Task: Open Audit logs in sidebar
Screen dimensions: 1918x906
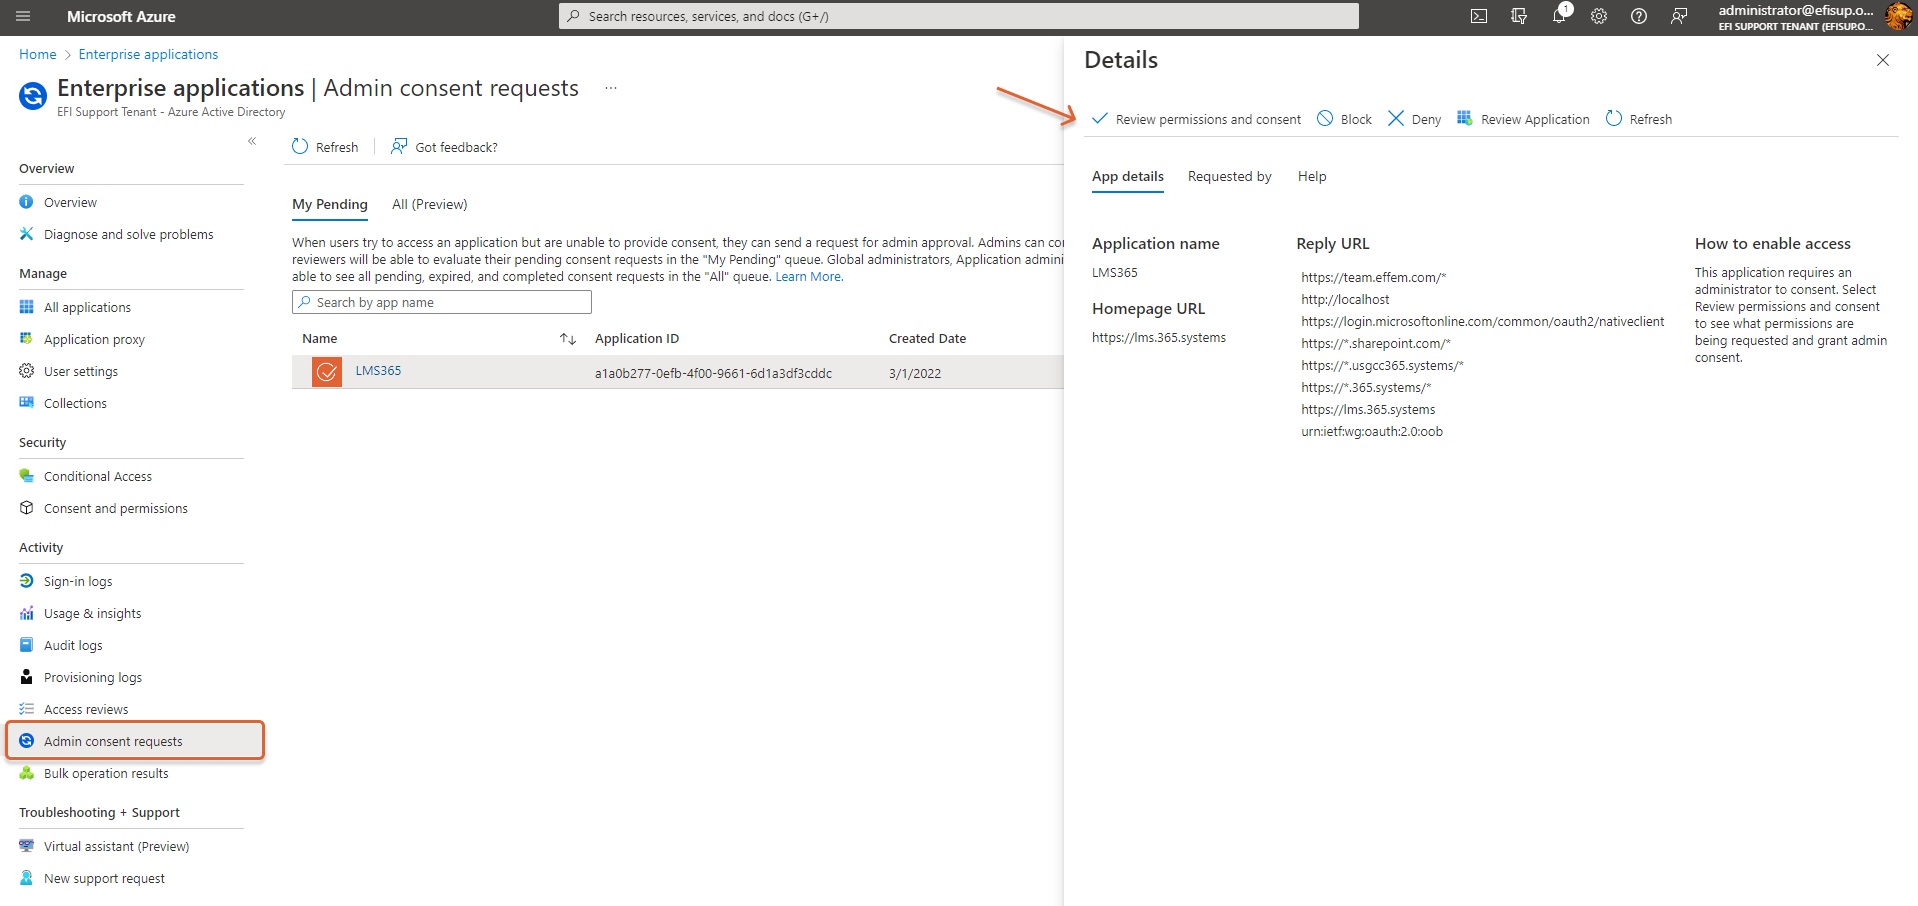Action: click(73, 646)
